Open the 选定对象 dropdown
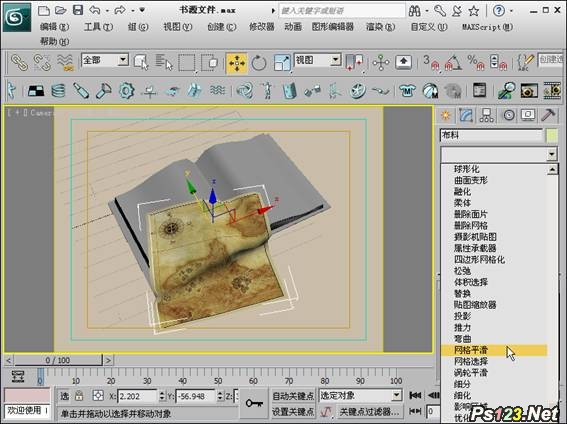 tap(361, 395)
